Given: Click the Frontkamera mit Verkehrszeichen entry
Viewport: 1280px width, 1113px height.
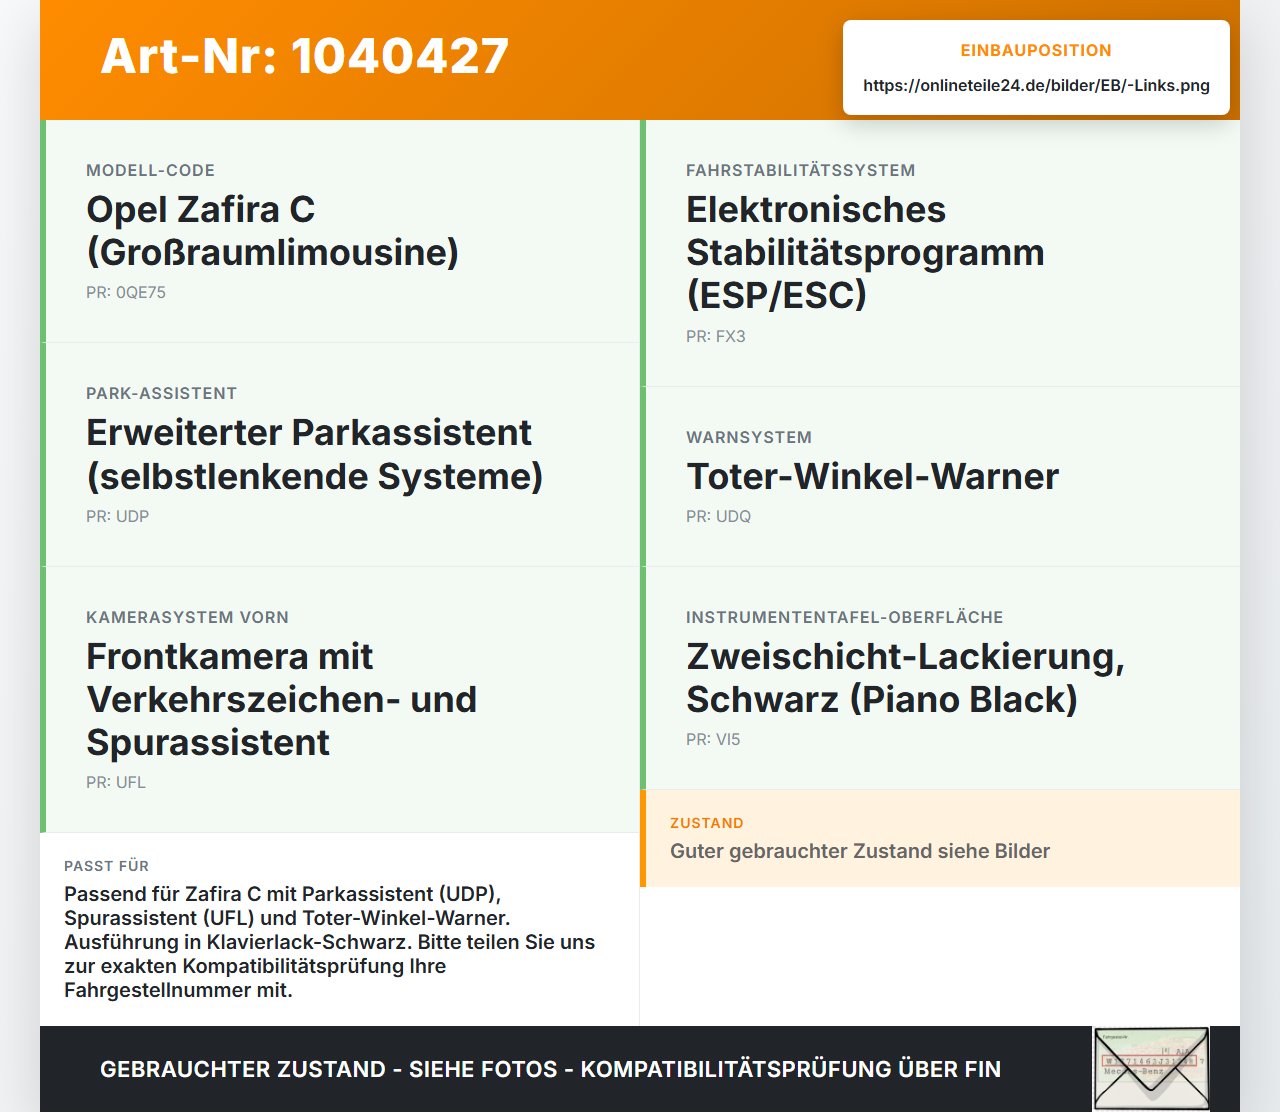Looking at the screenshot, I should tap(281, 699).
